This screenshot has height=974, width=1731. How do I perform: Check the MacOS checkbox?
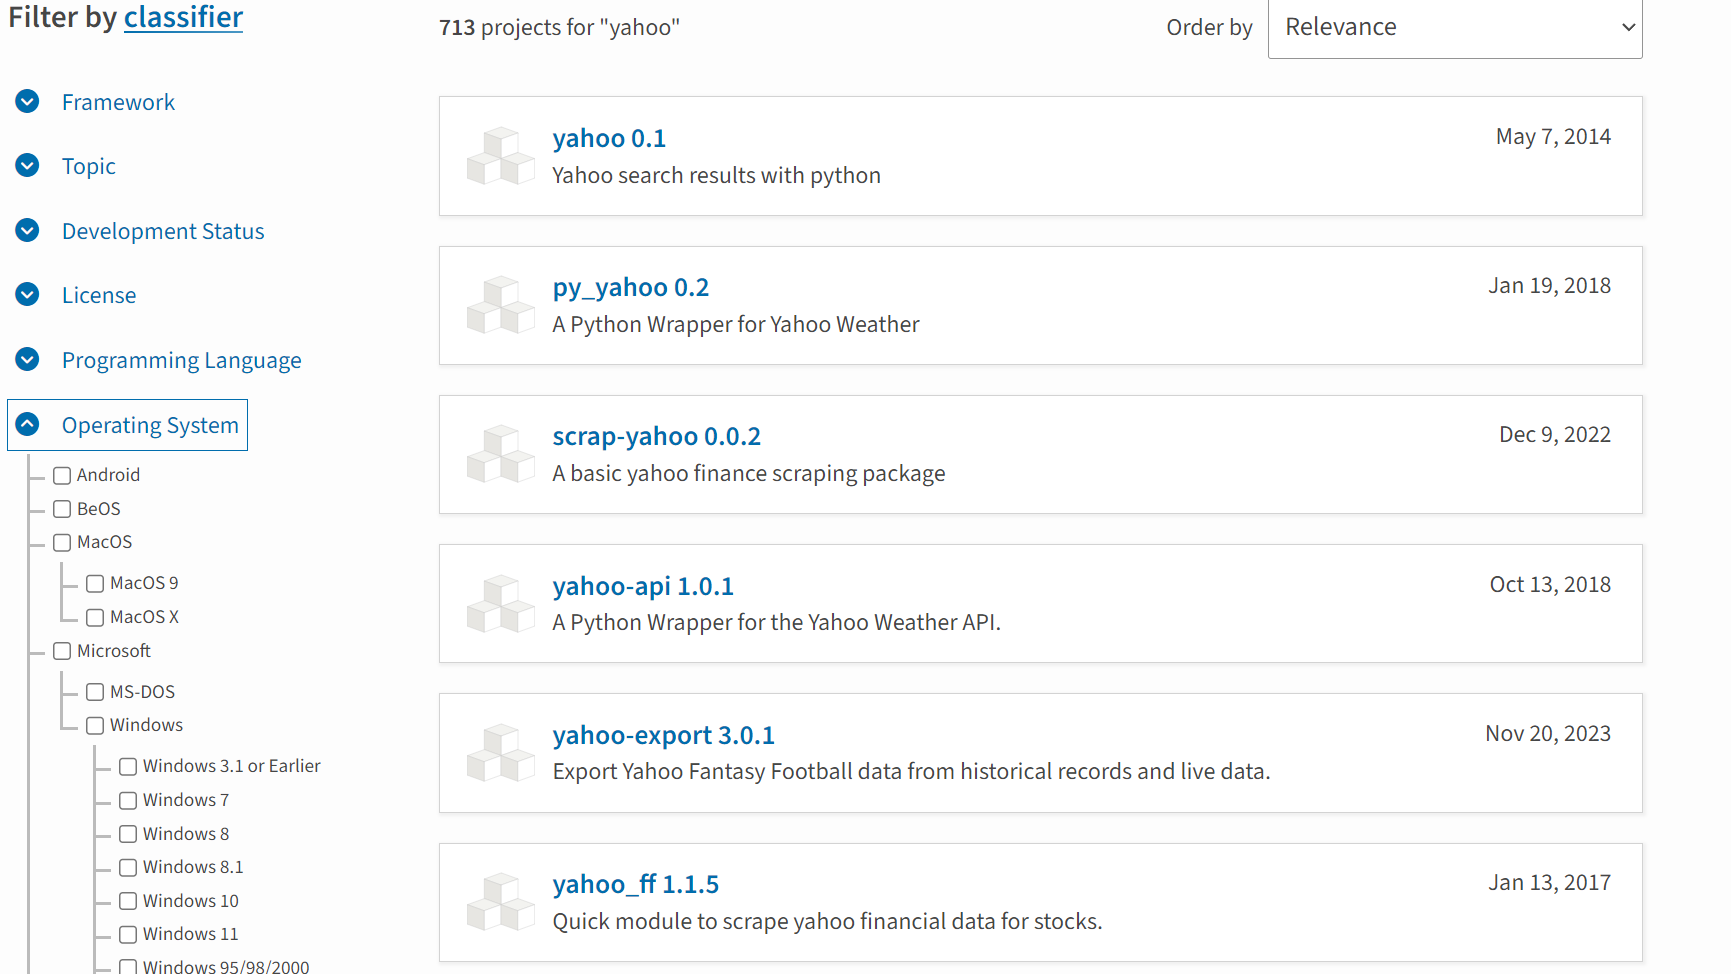(62, 543)
